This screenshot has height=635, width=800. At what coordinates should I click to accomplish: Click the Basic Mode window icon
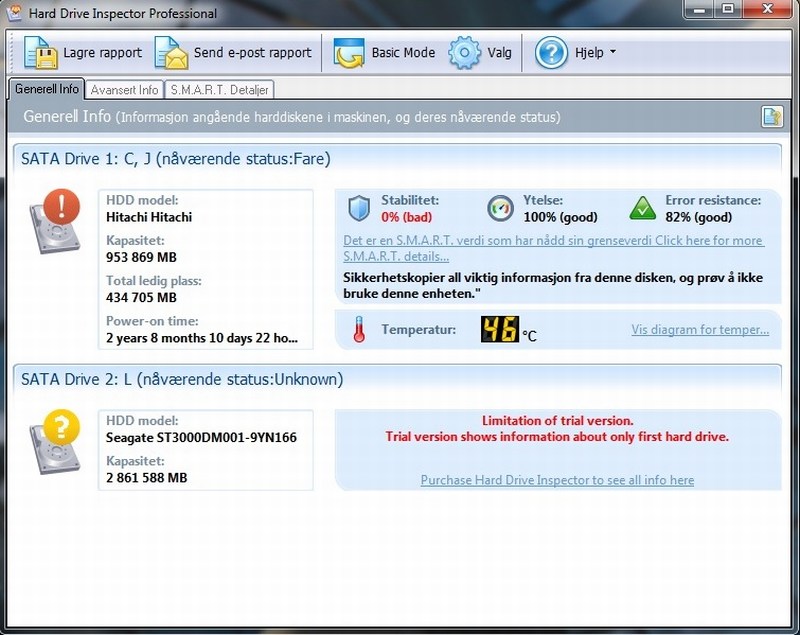click(x=349, y=53)
